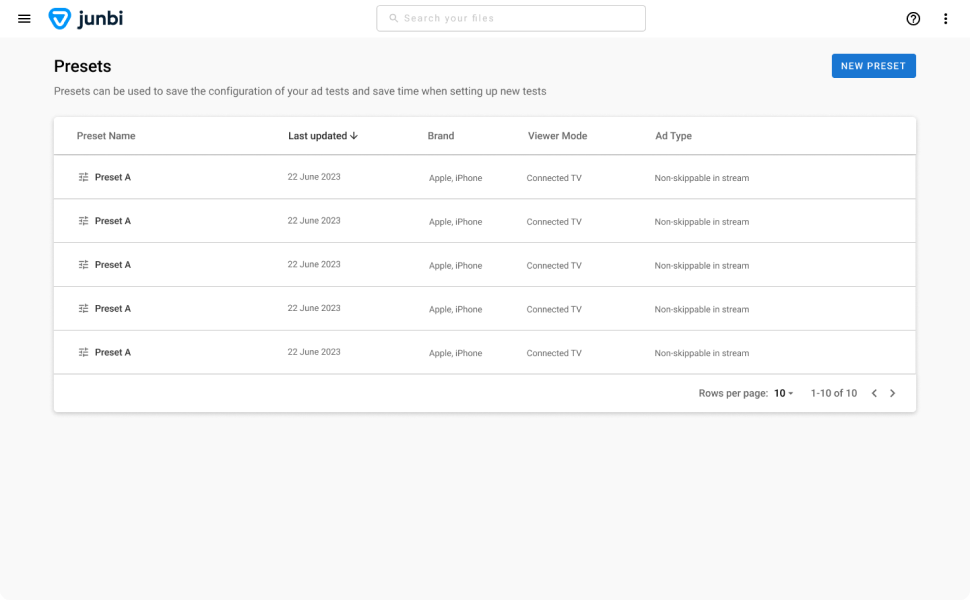The image size is (970, 600).
Task: Open the help question mark icon
Action: coord(913,19)
